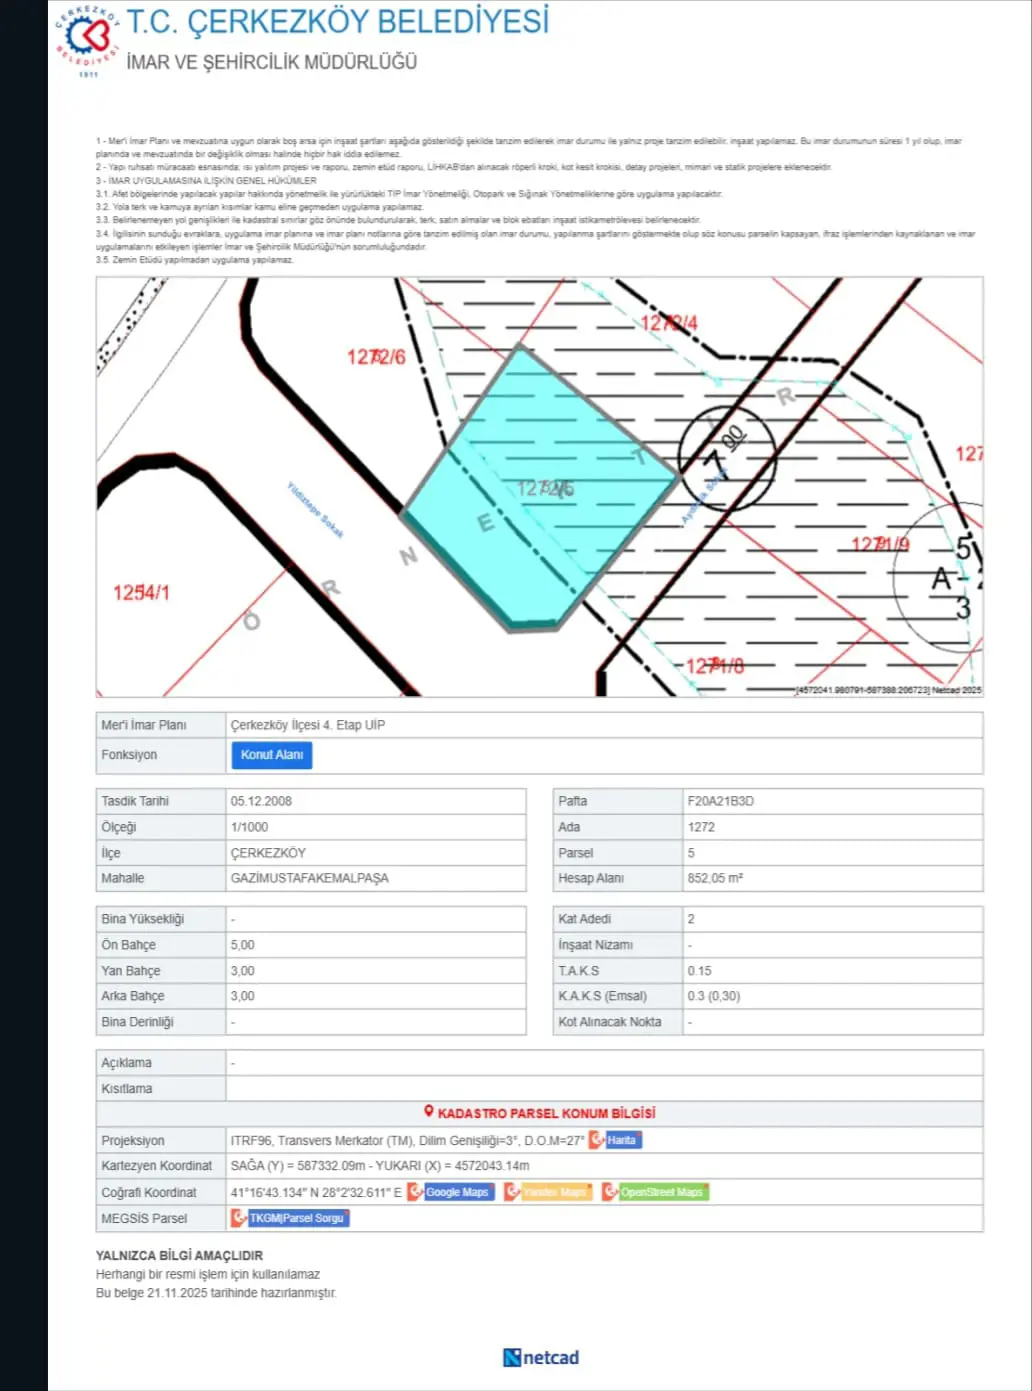Screen dimensions: 1032x1391
Task: Click the Yıldıztepe Sokak street label
Action: point(316,510)
